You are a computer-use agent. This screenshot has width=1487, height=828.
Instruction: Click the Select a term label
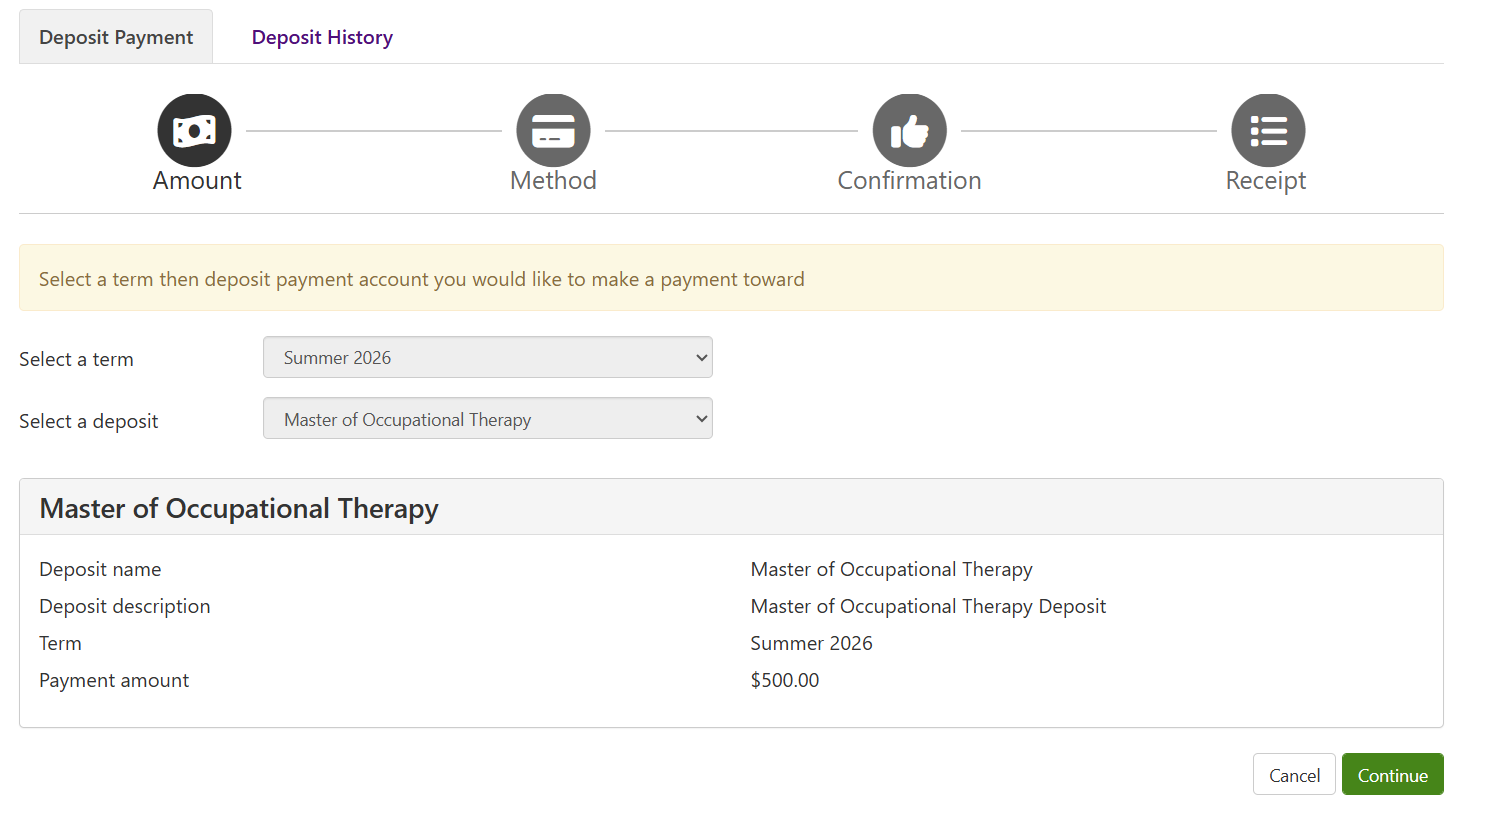[x=76, y=360]
